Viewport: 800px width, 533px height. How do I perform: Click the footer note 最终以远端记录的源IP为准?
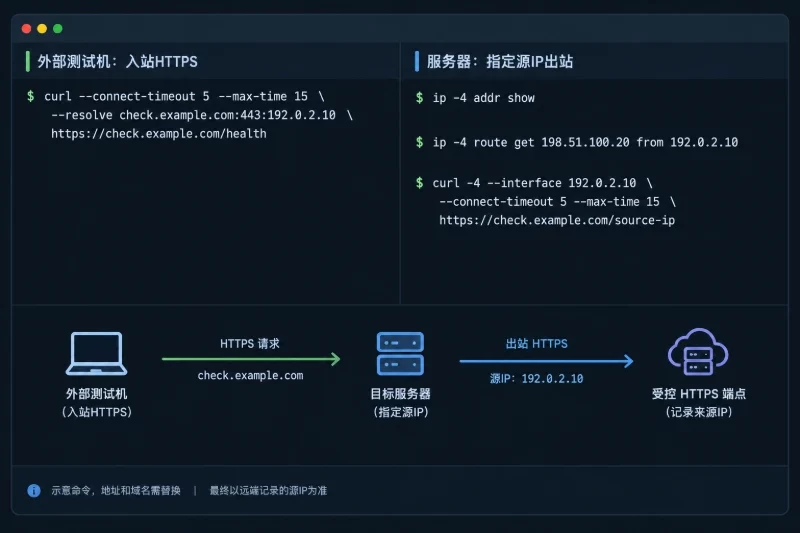268,491
